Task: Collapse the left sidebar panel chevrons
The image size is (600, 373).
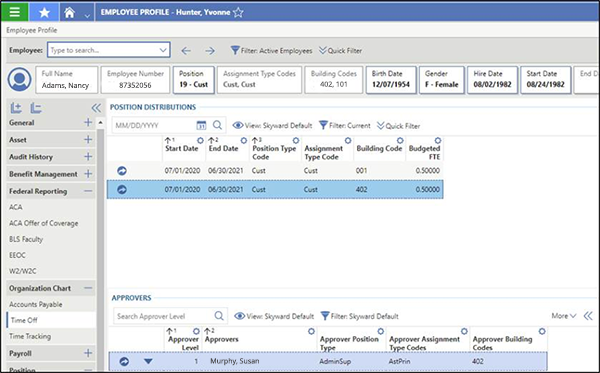Action: tap(96, 108)
